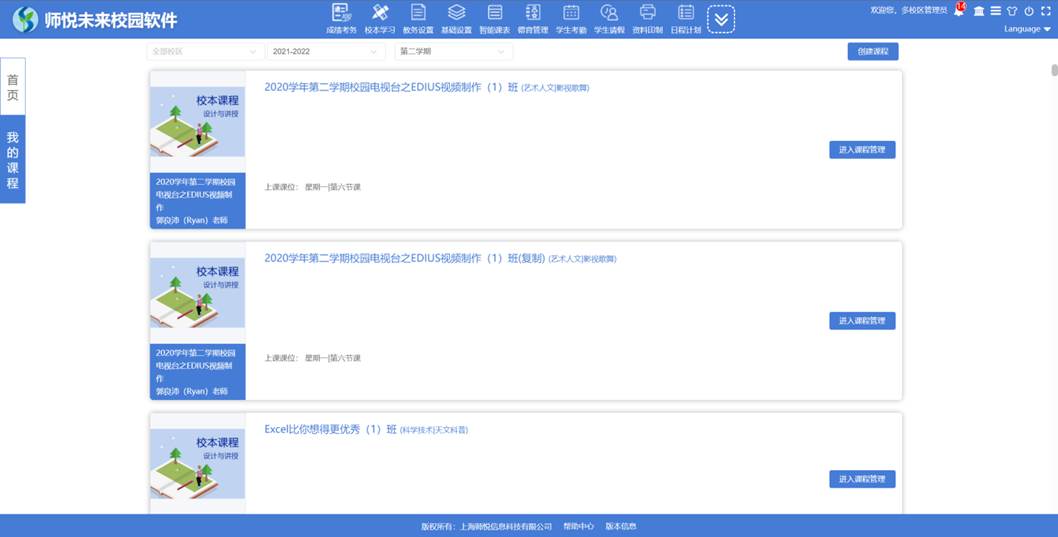This screenshot has width=1058, height=537.
Task: Click the page vertical scrollbar thumb
Action: [1055, 70]
